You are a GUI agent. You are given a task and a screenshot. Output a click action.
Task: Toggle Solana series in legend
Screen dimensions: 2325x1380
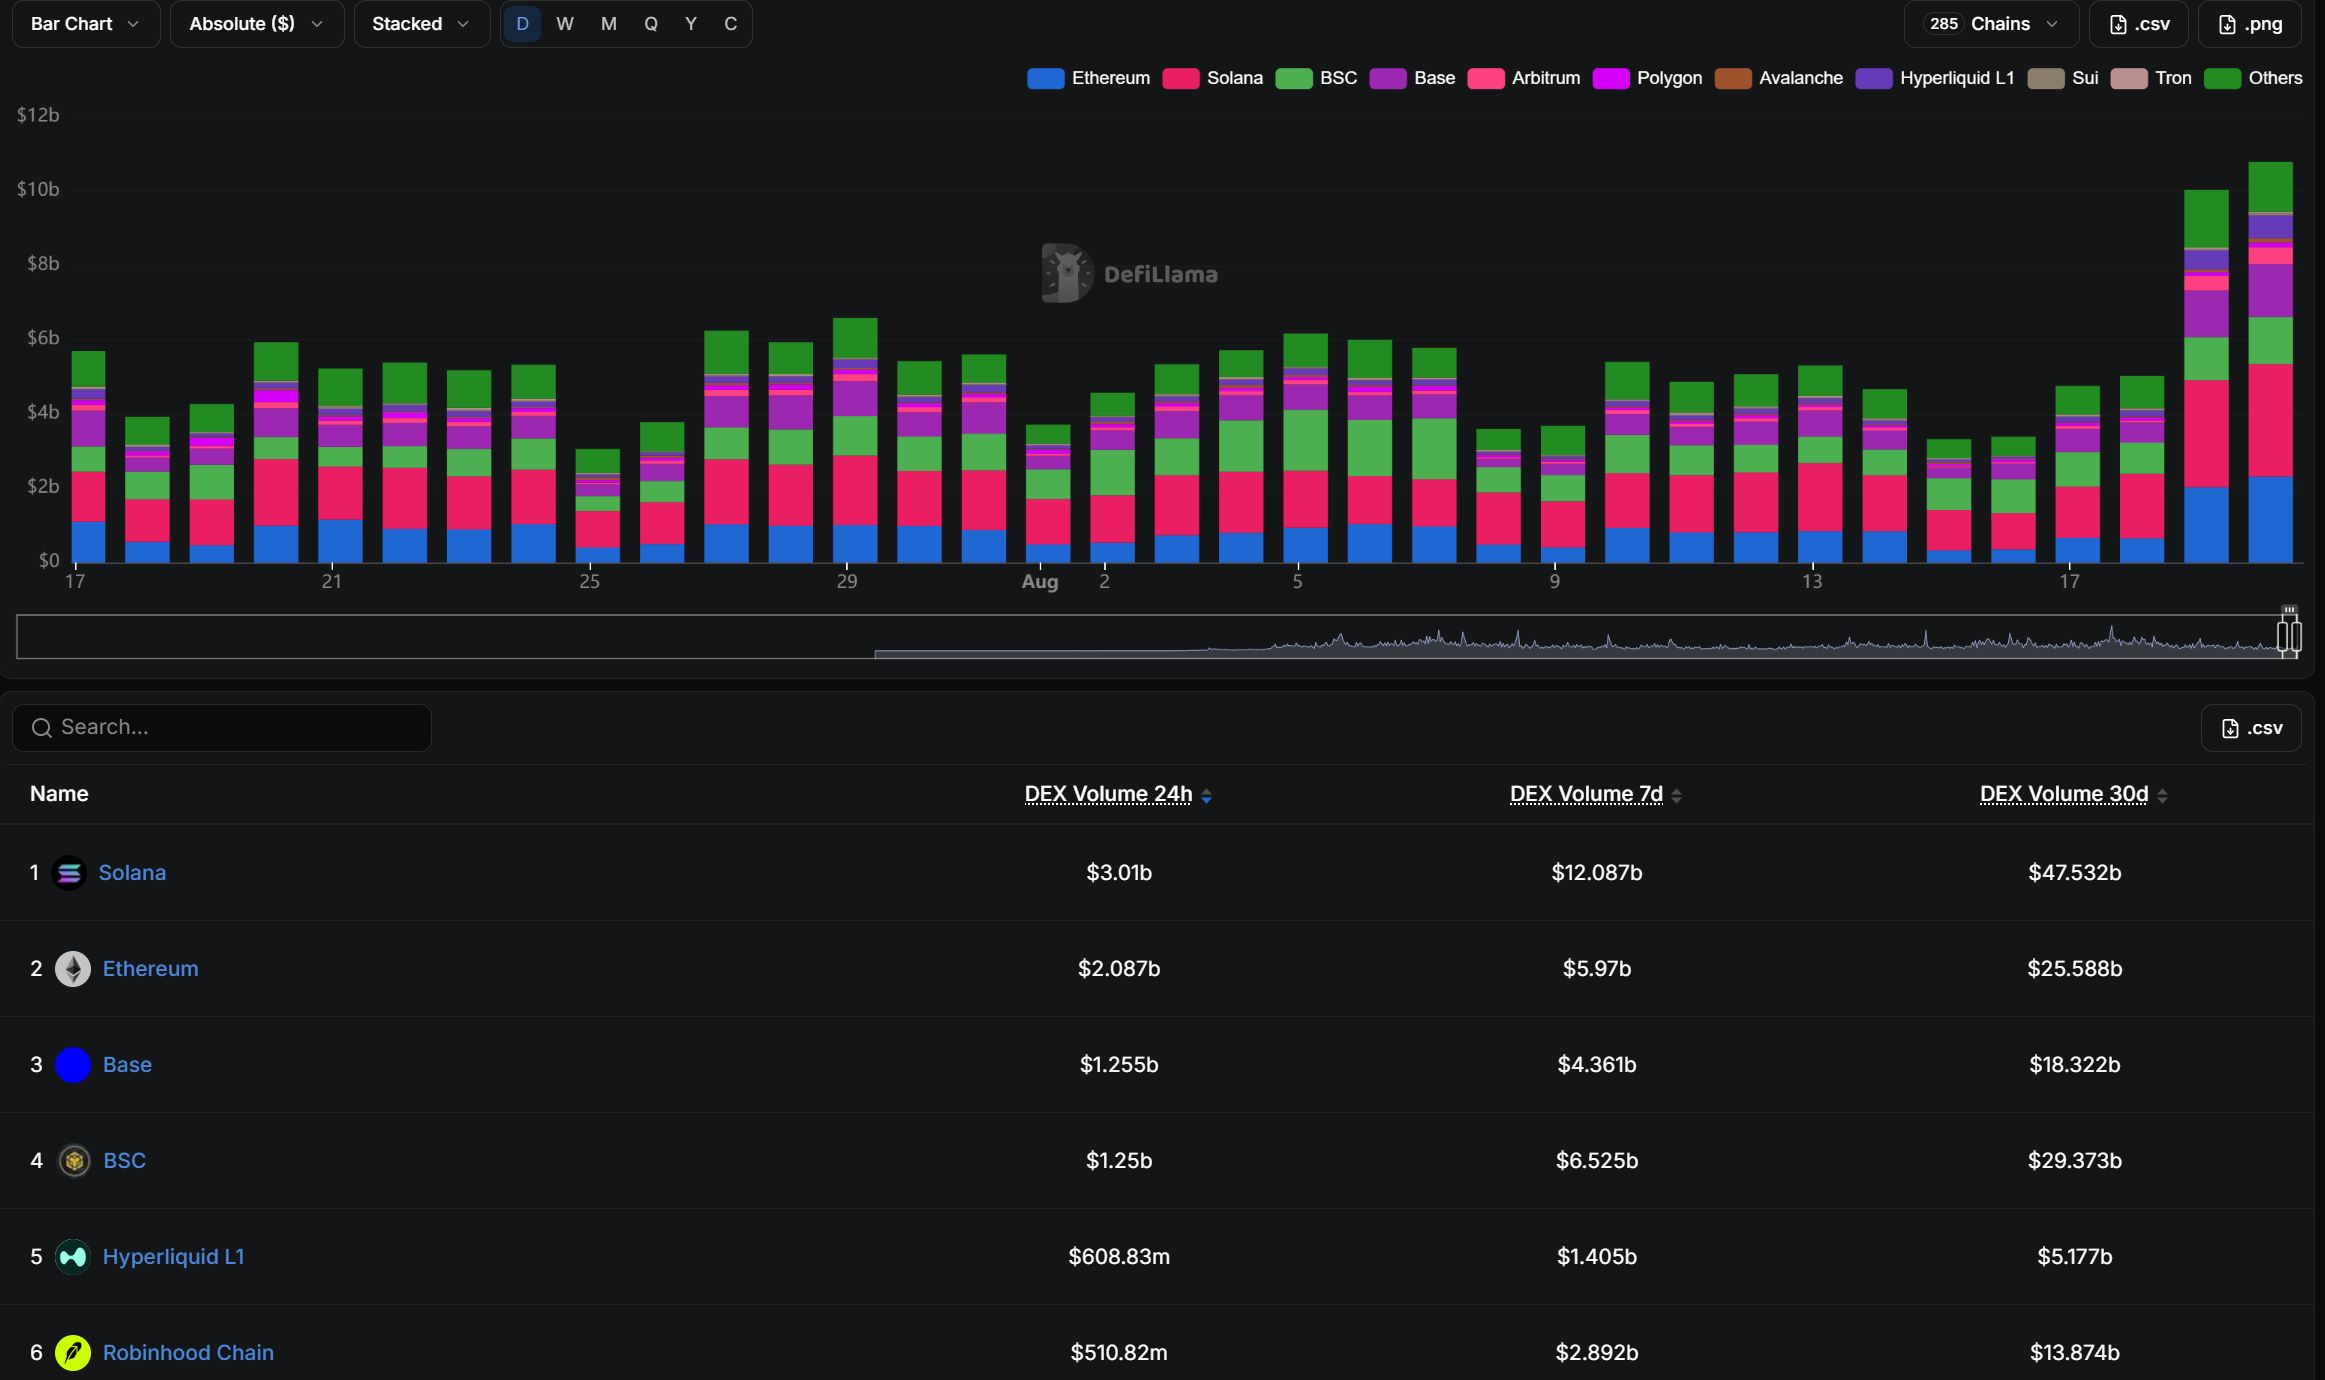[x=1212, y=78]
